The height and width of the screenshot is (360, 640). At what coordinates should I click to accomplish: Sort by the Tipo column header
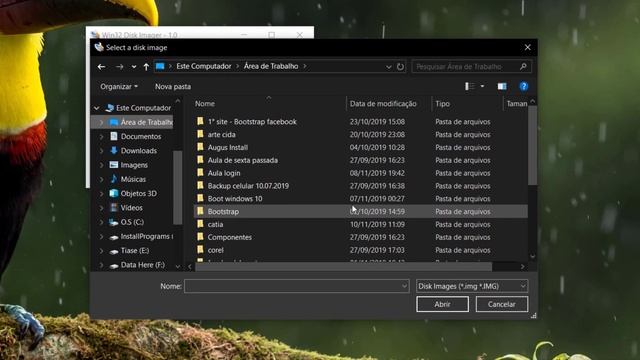click(x=442, y=104)
